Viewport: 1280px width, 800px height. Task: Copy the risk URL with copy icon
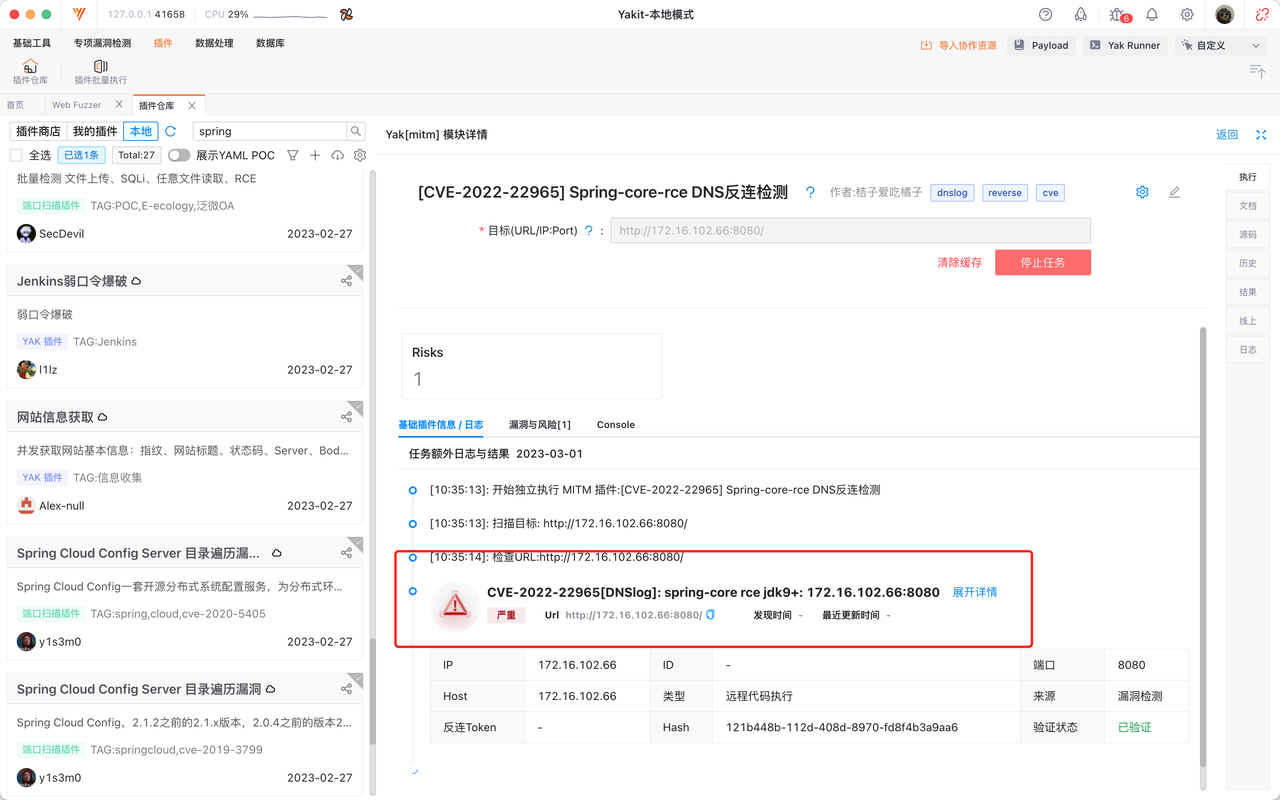pyautogui.click(x=711, y=615)
